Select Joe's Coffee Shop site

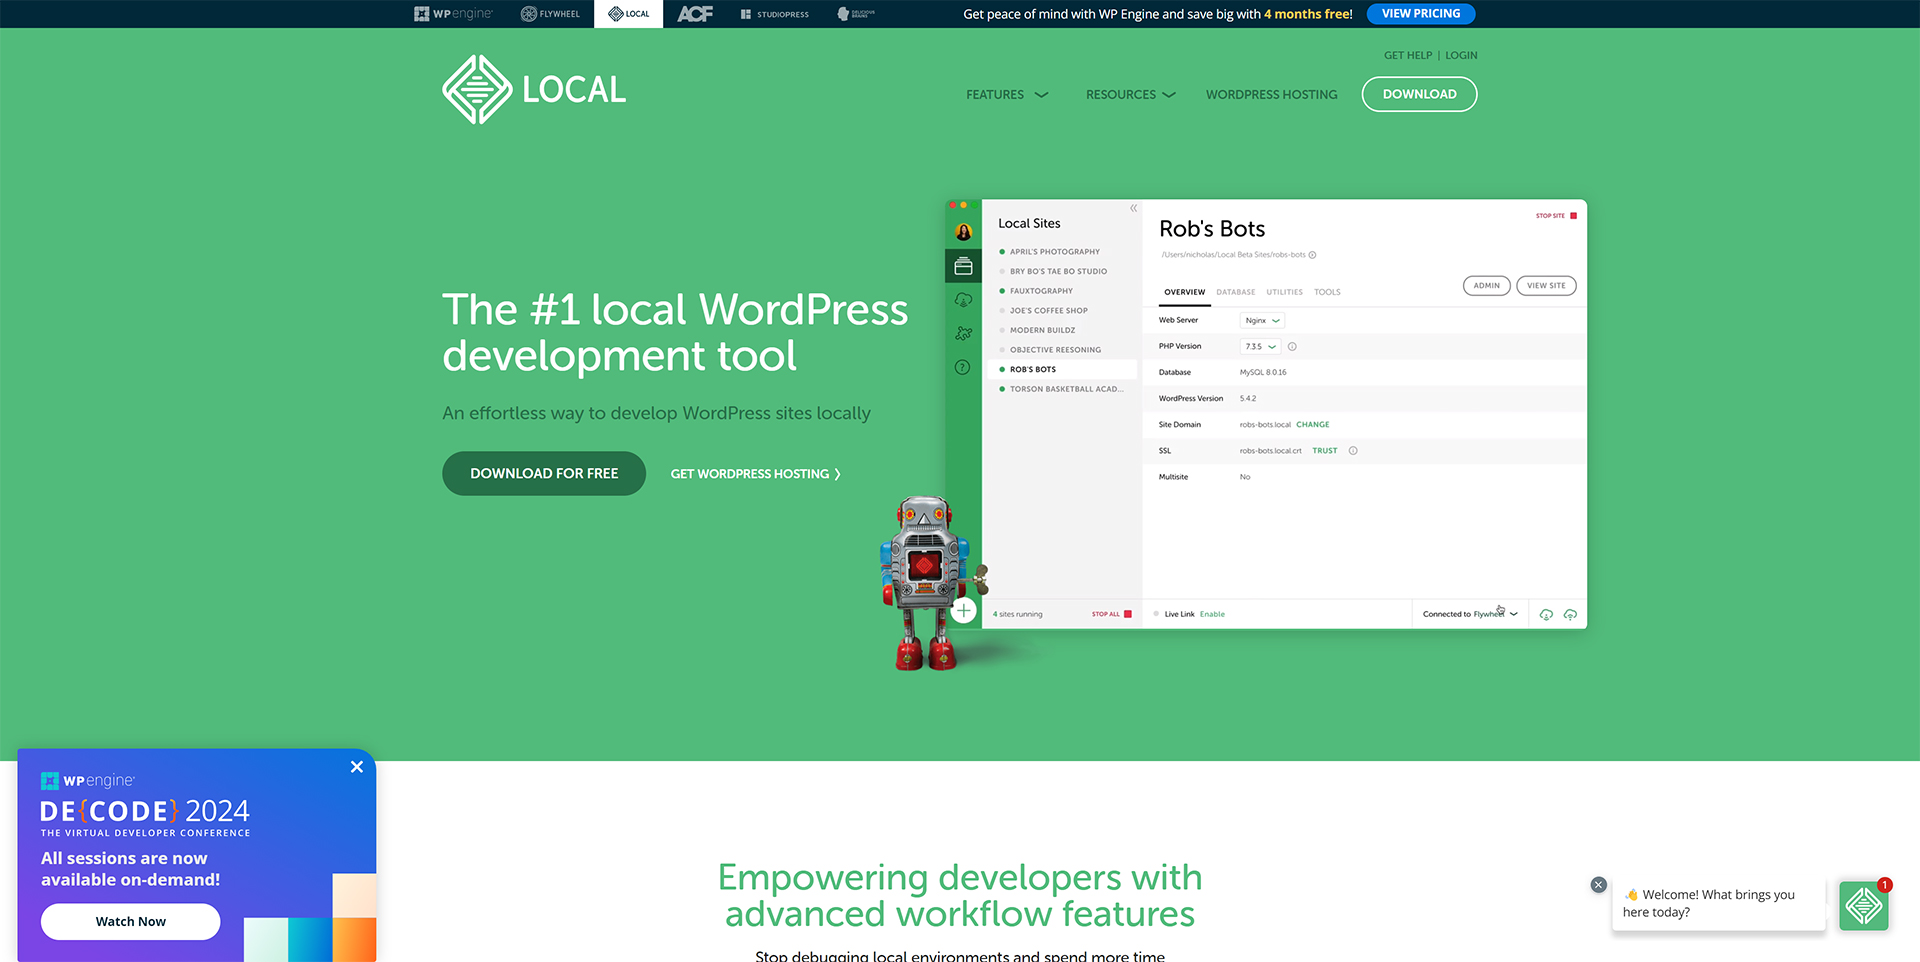tap(1048, 310)
